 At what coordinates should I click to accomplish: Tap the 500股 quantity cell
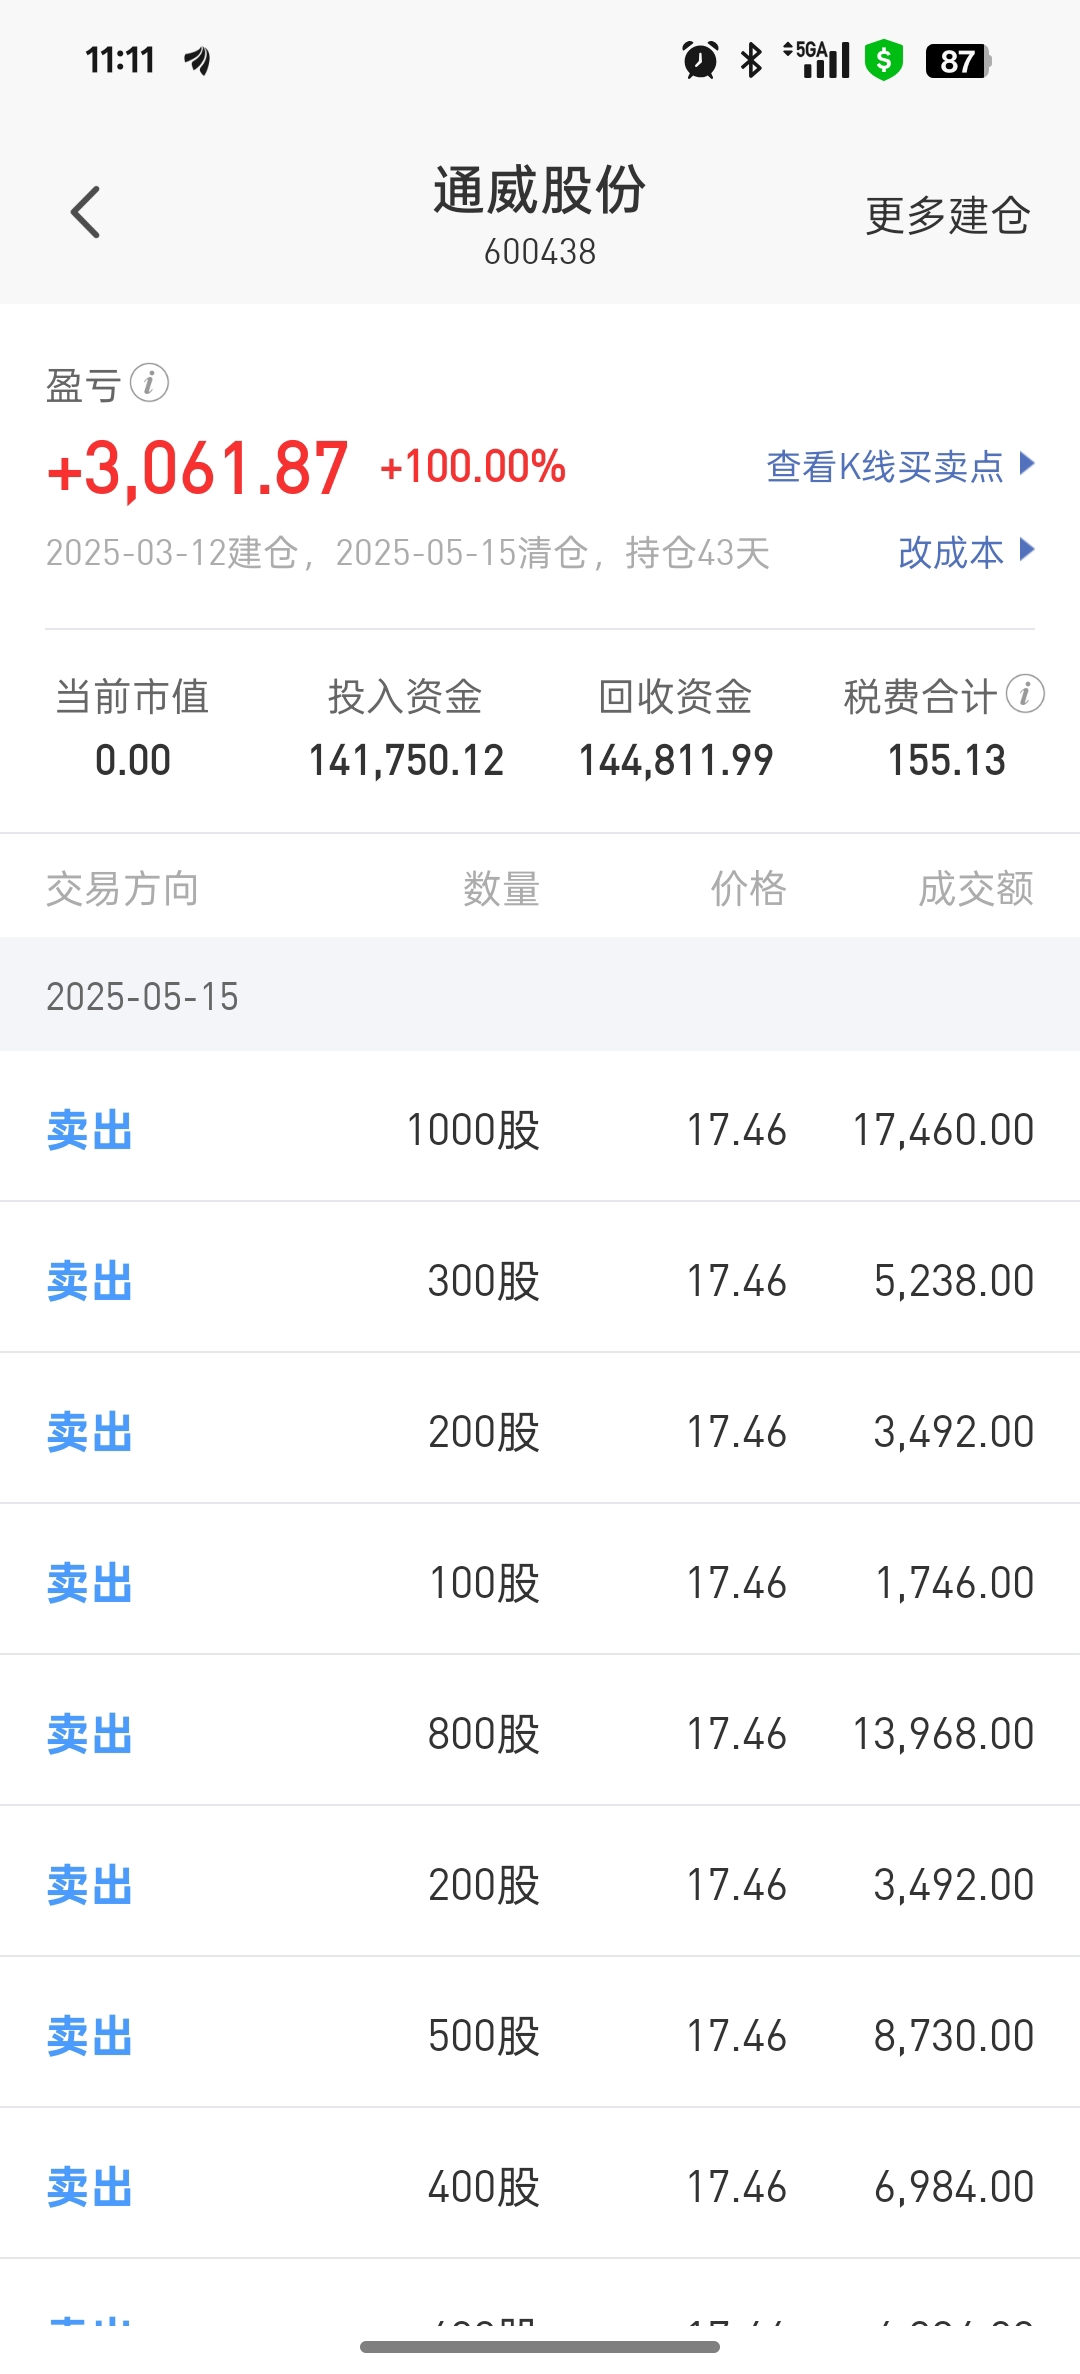pyautogui.click(x=484, y=2036)
